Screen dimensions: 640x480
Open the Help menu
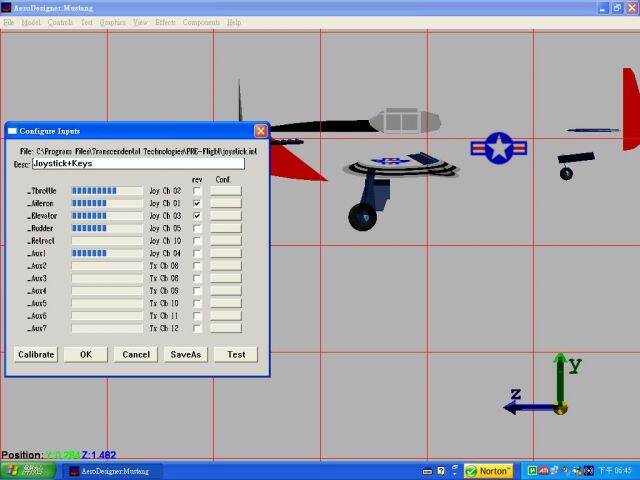(x=234, y=22)
